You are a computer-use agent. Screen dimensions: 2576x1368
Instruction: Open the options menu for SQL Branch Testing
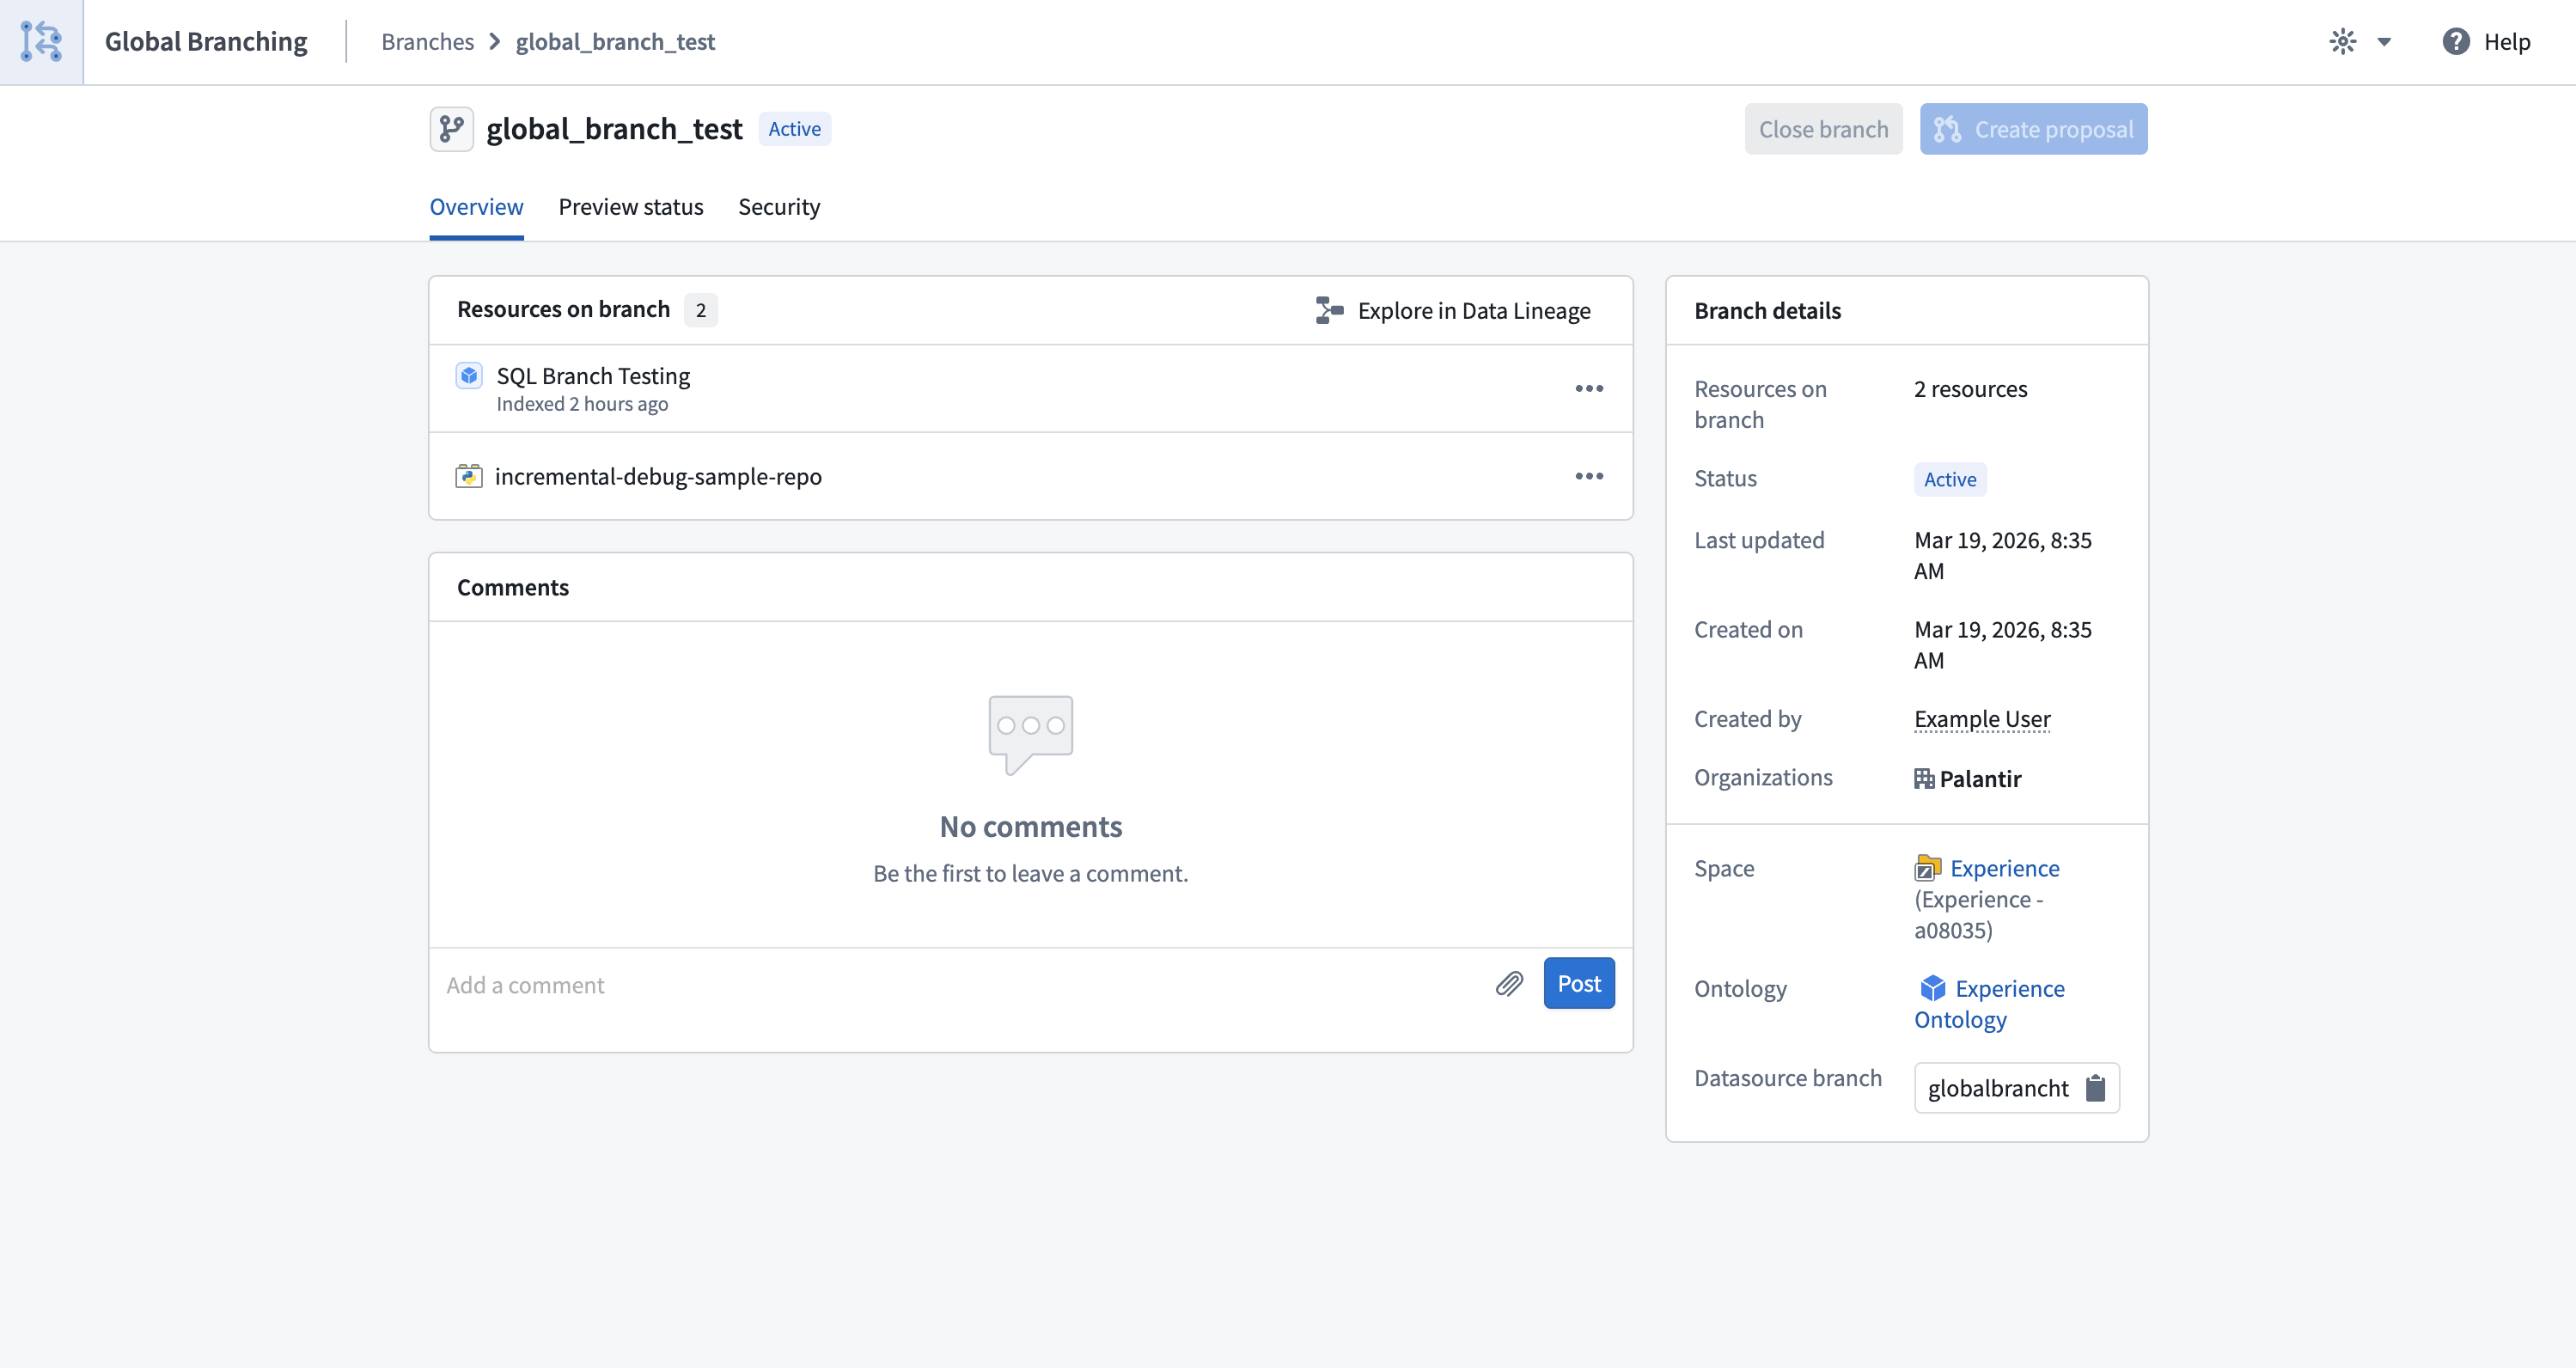(x=1589, y=388)
